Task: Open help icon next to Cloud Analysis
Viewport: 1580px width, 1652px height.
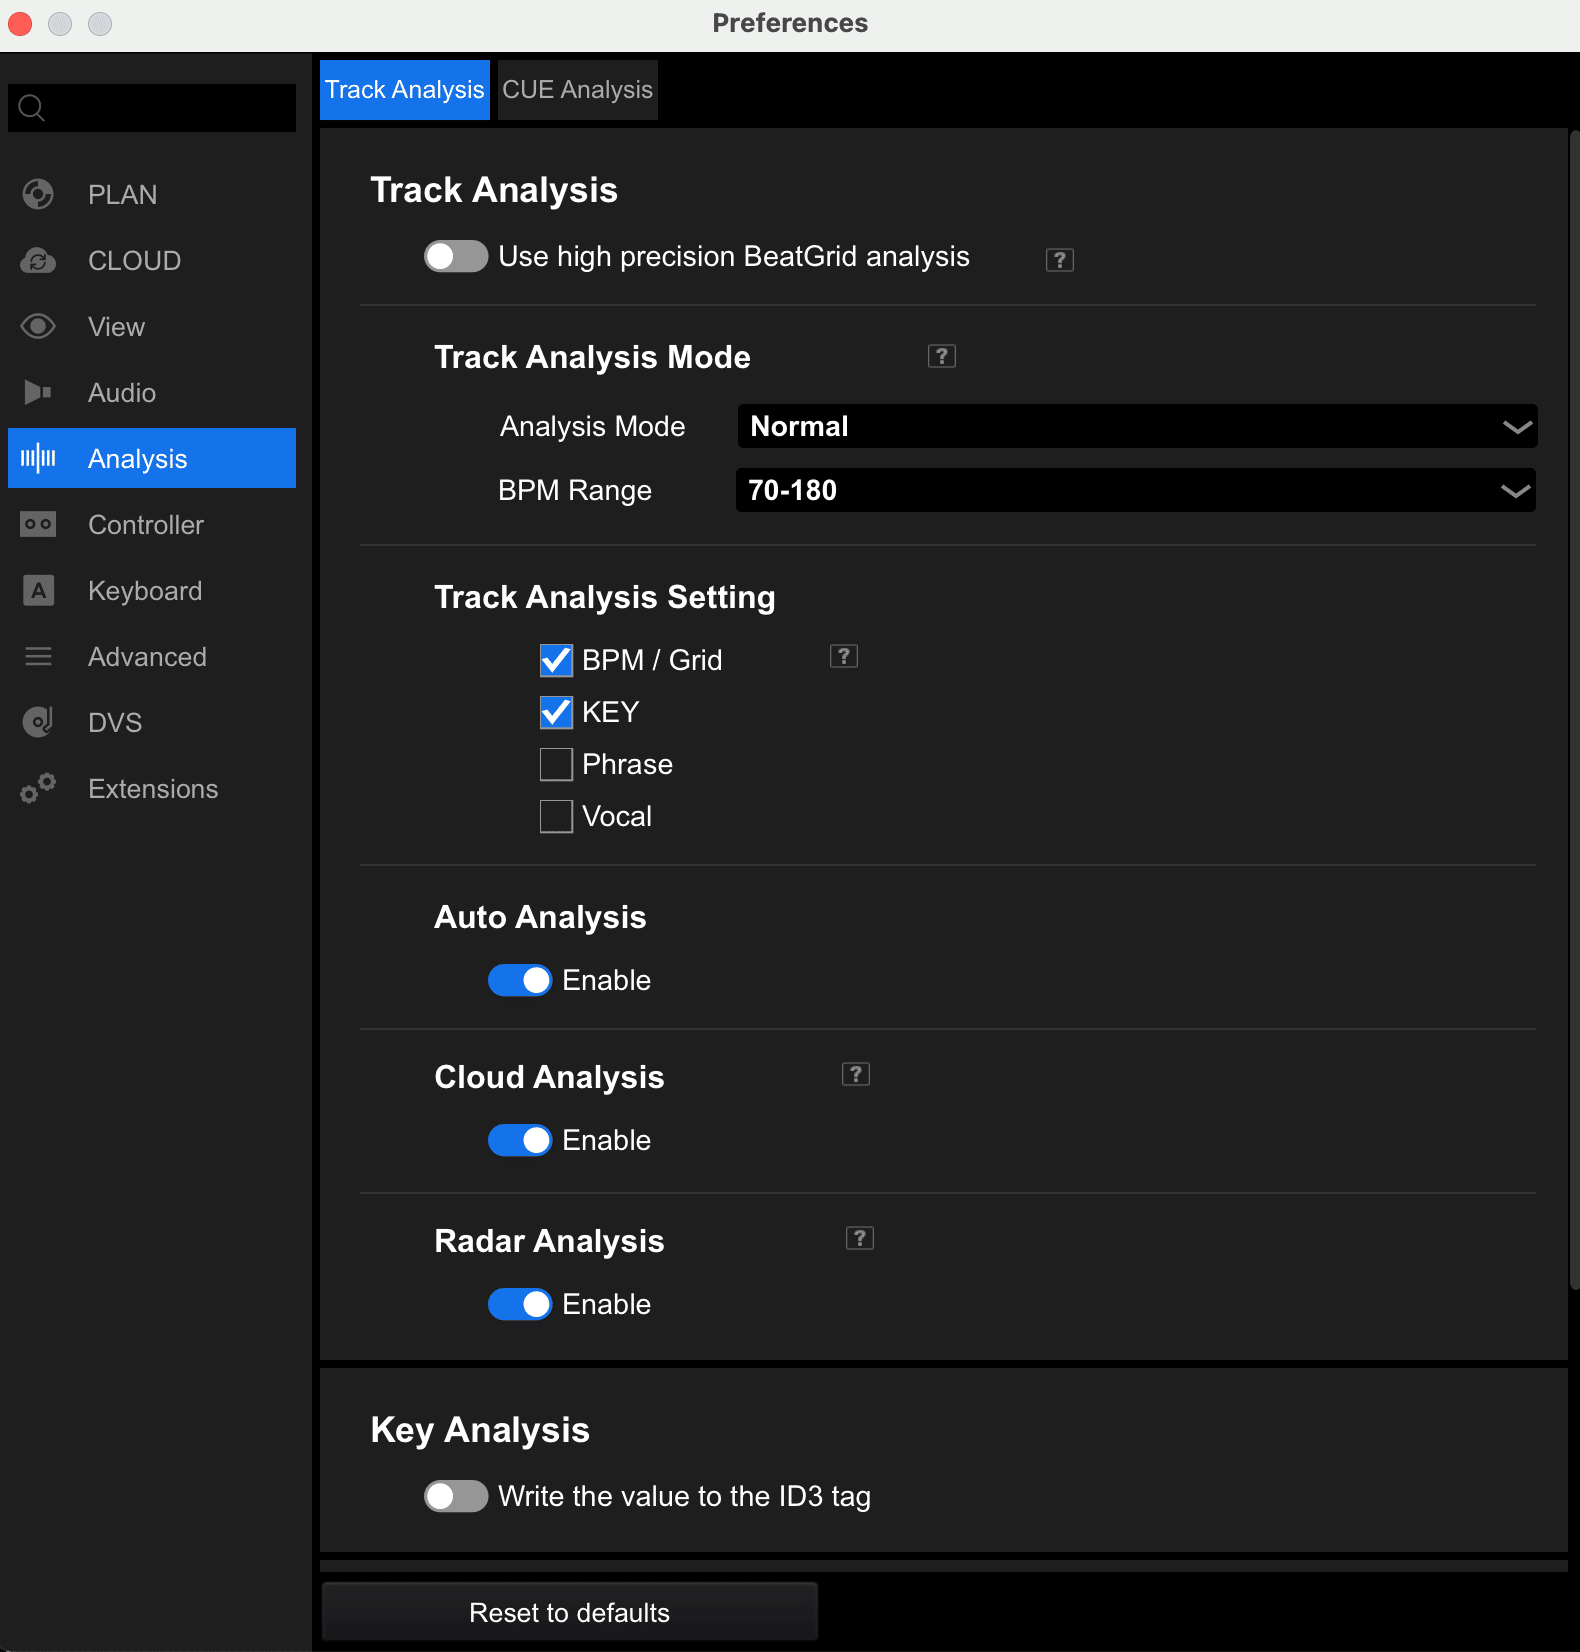Action: 855,1074
